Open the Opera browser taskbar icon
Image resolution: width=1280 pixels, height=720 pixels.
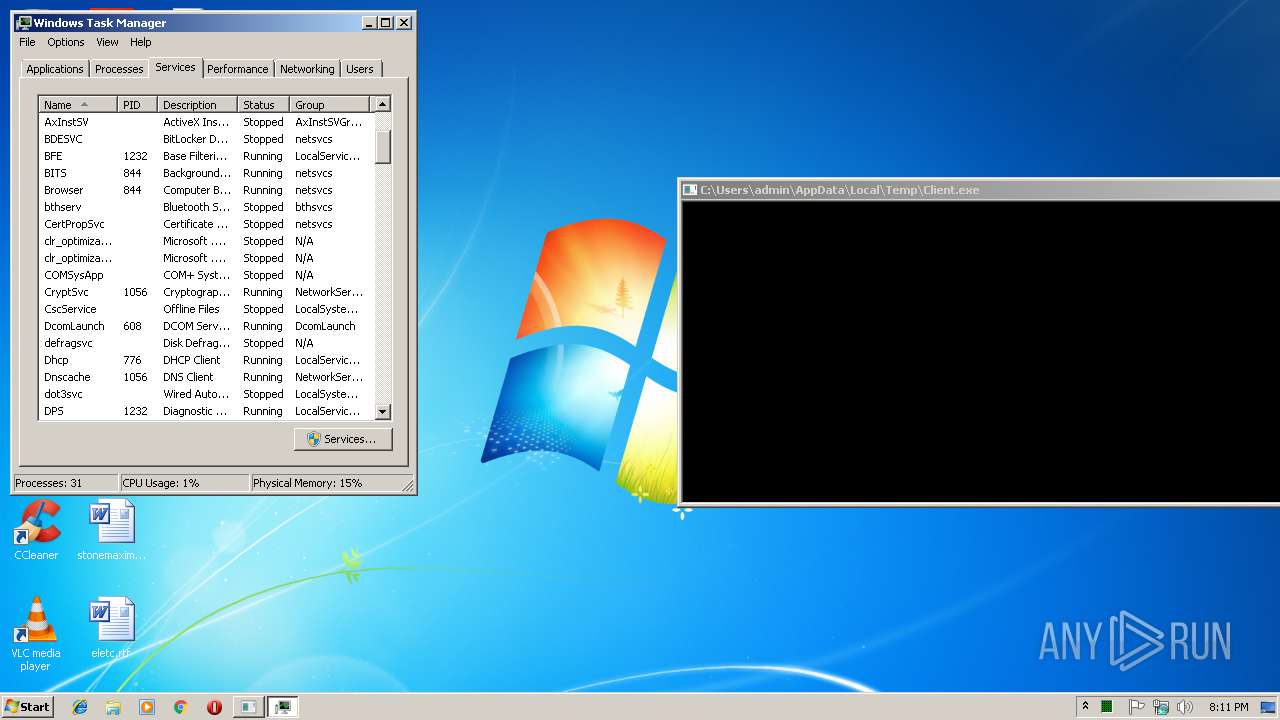(214, 707)
